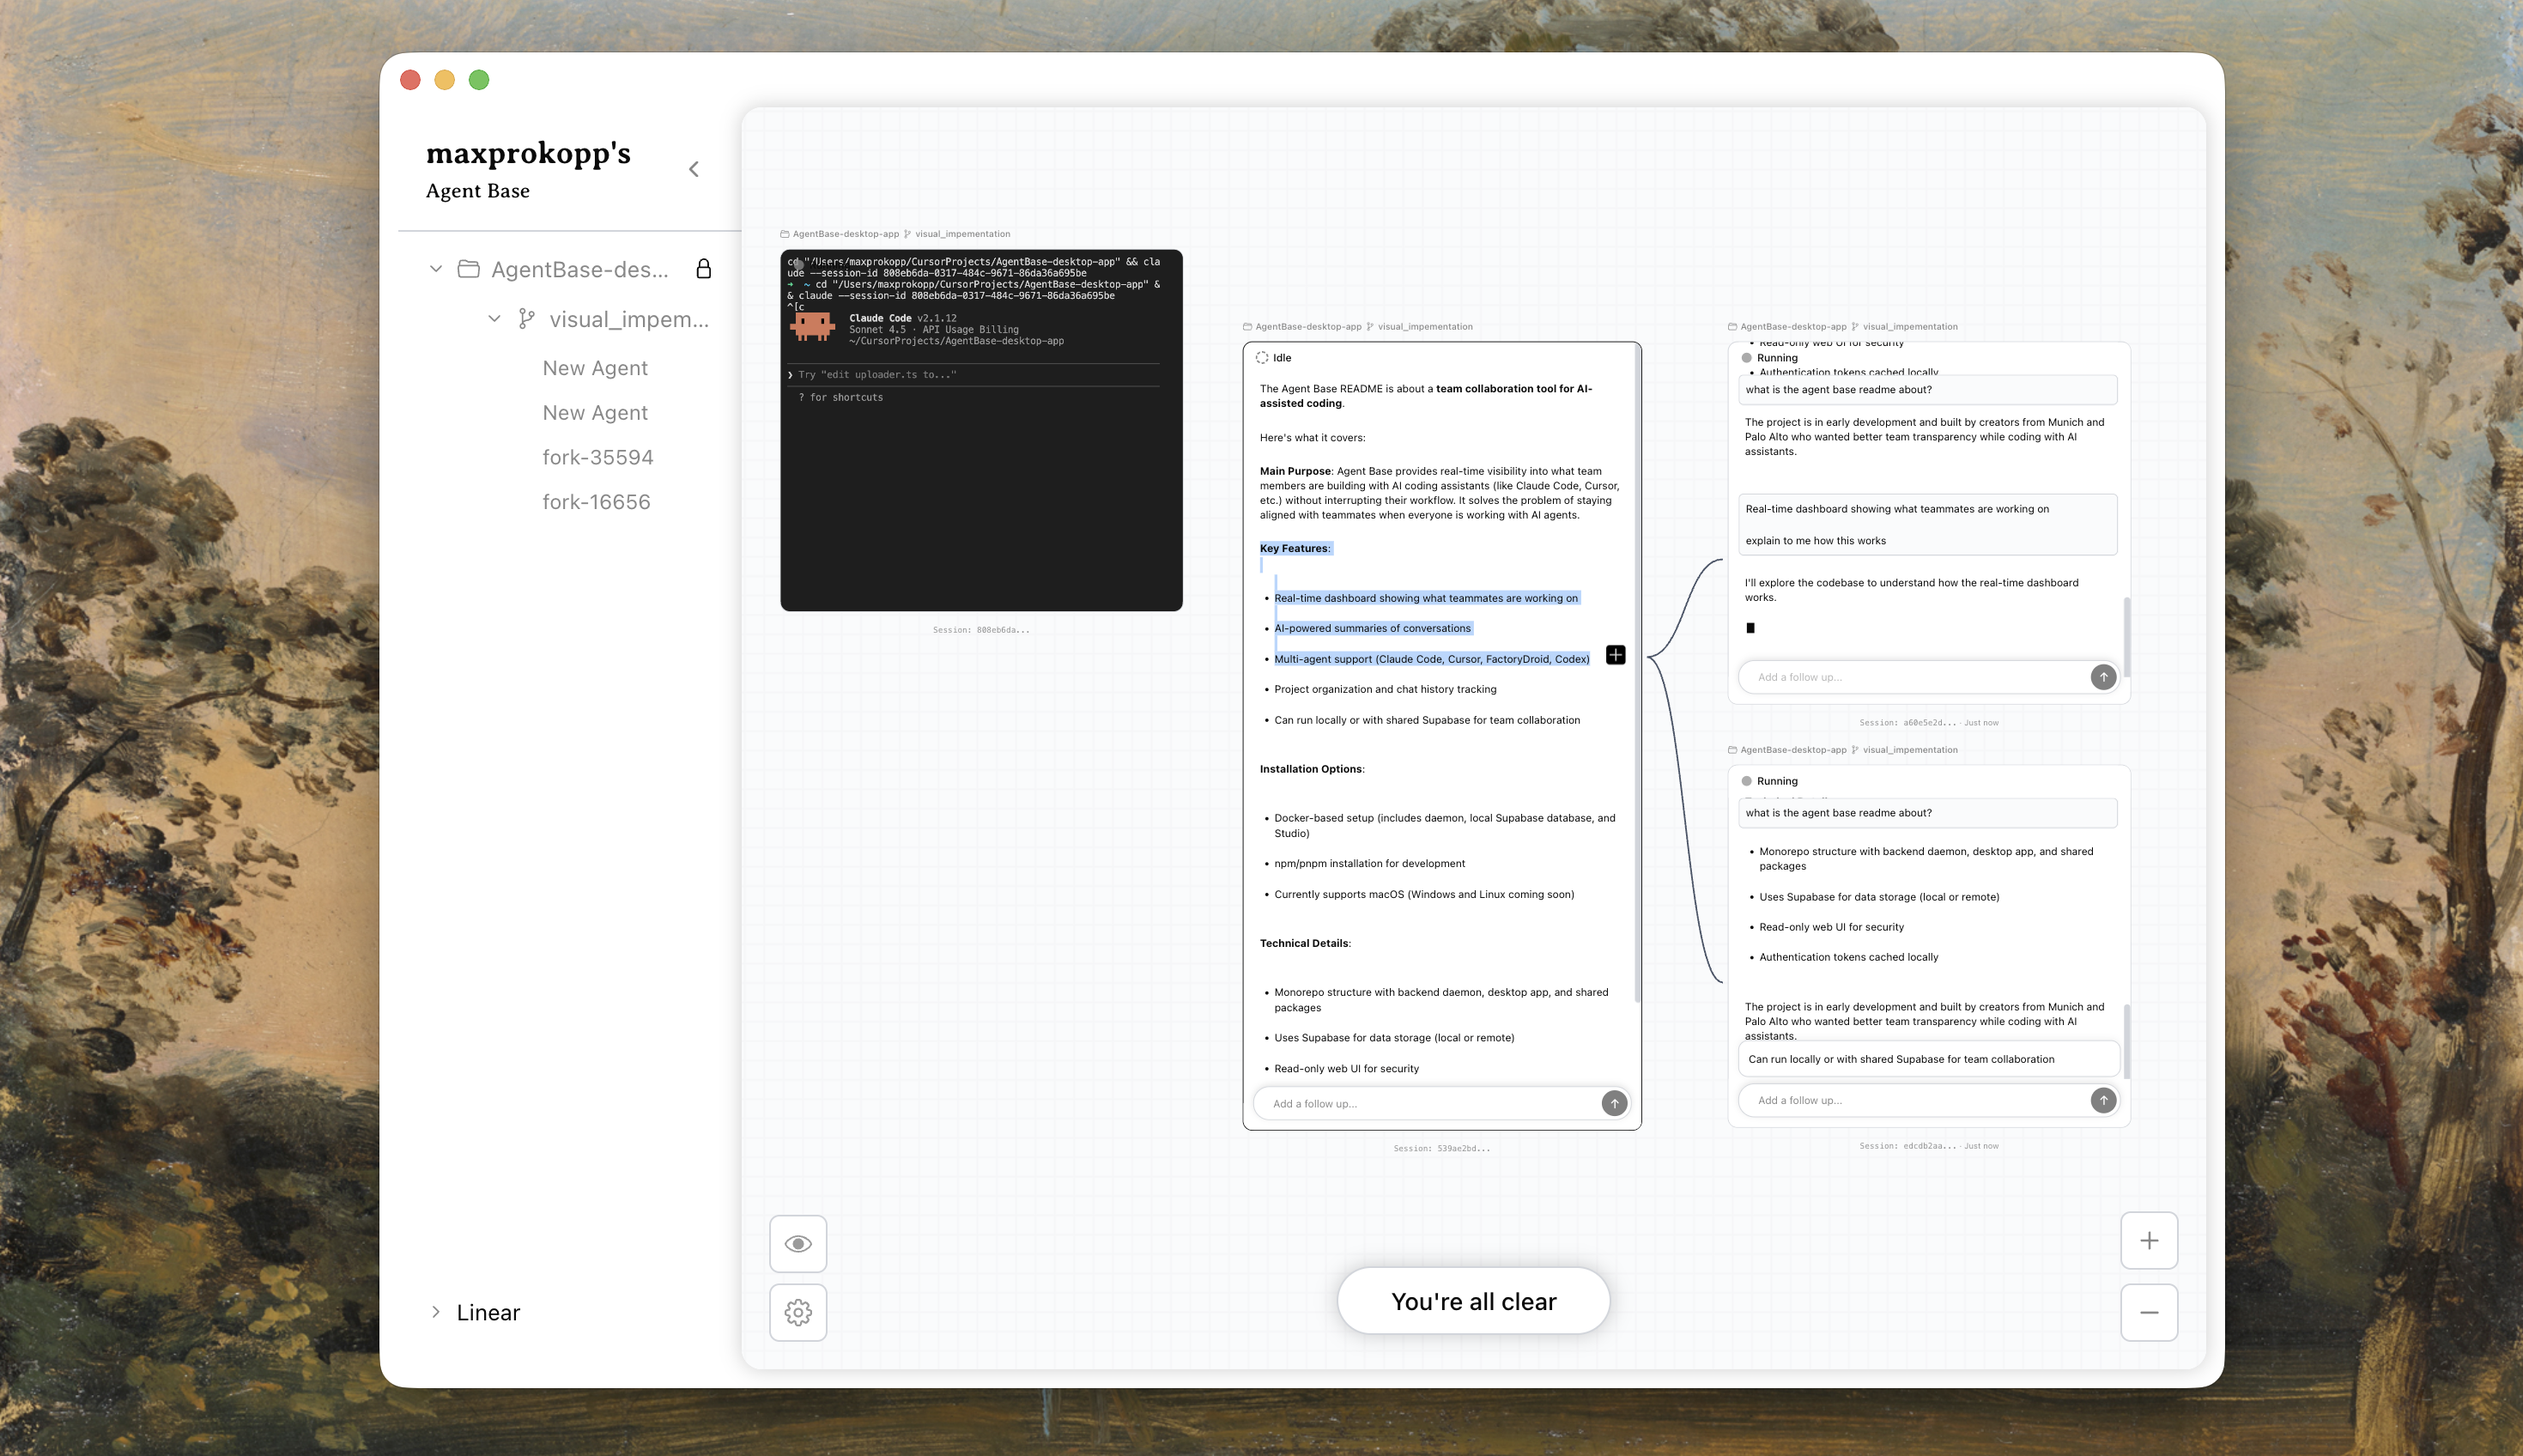2523x1456 pixels.
Task: Minimize the window with the yellow button
Action: 445,80
